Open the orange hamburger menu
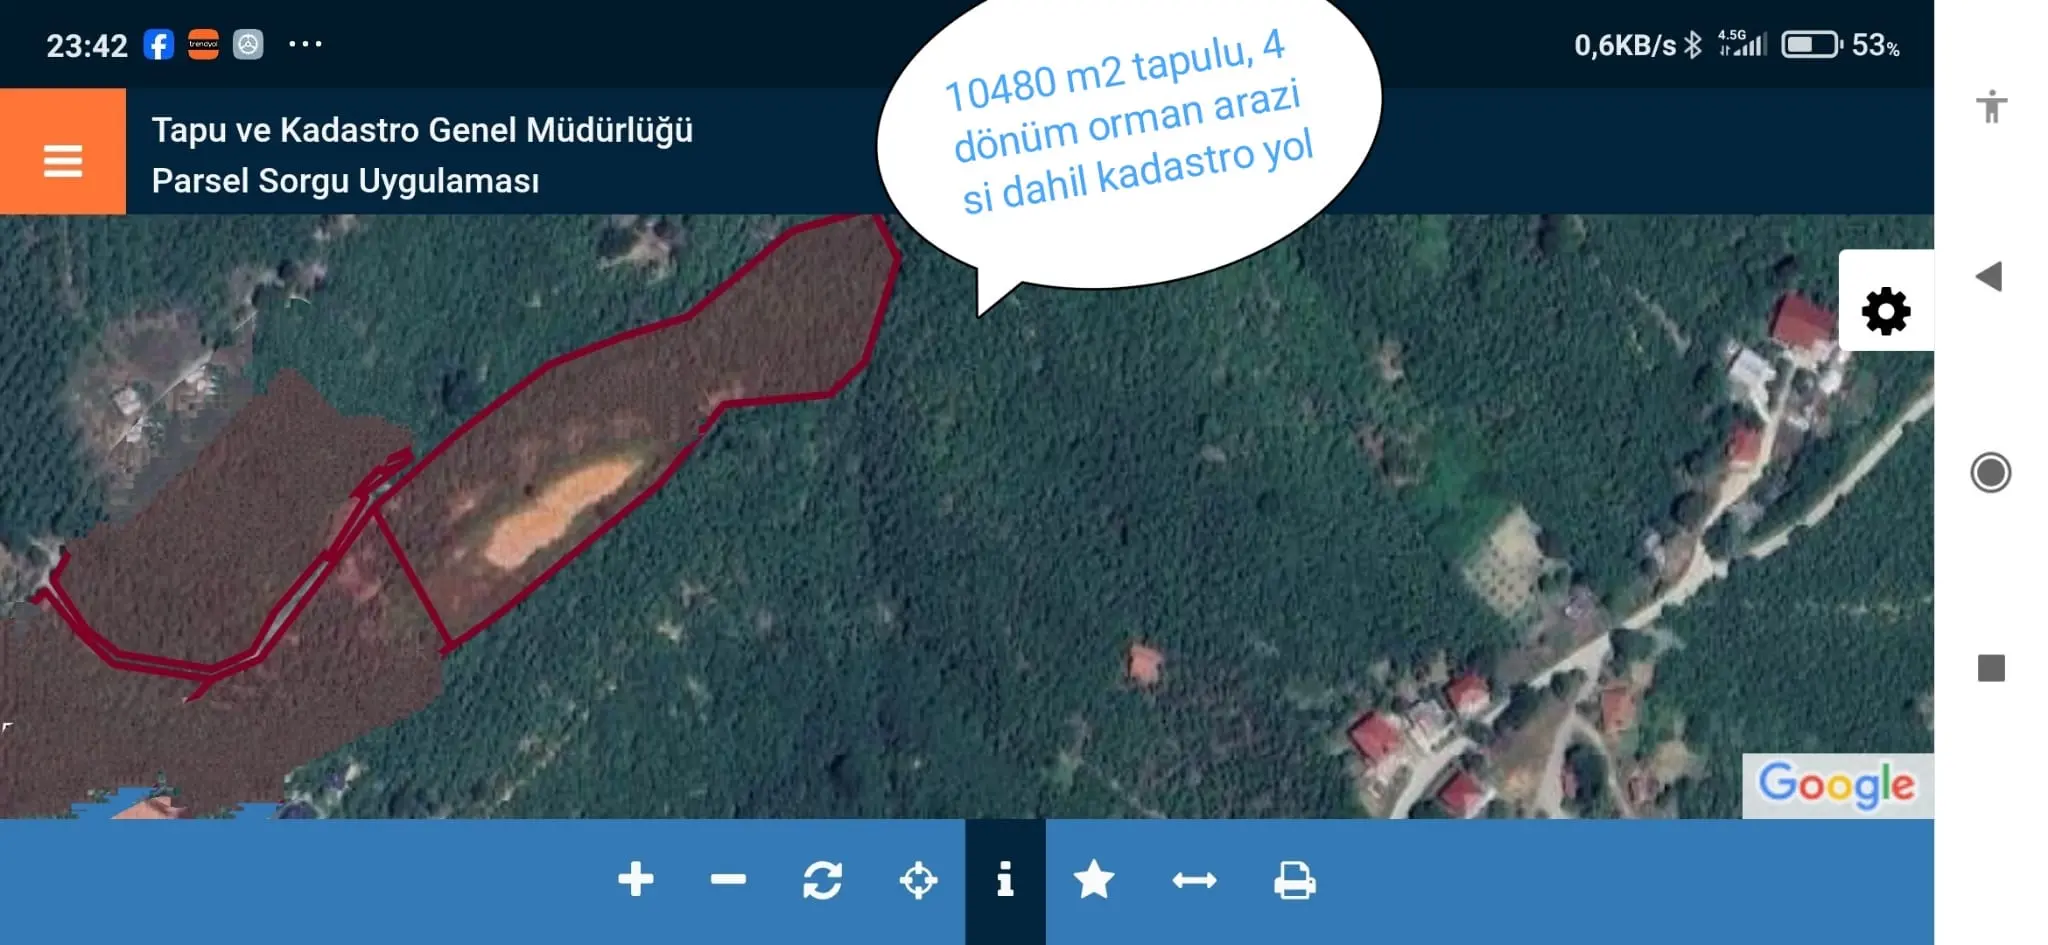Screen dimensions: 2048x945 tap(62, 152)
